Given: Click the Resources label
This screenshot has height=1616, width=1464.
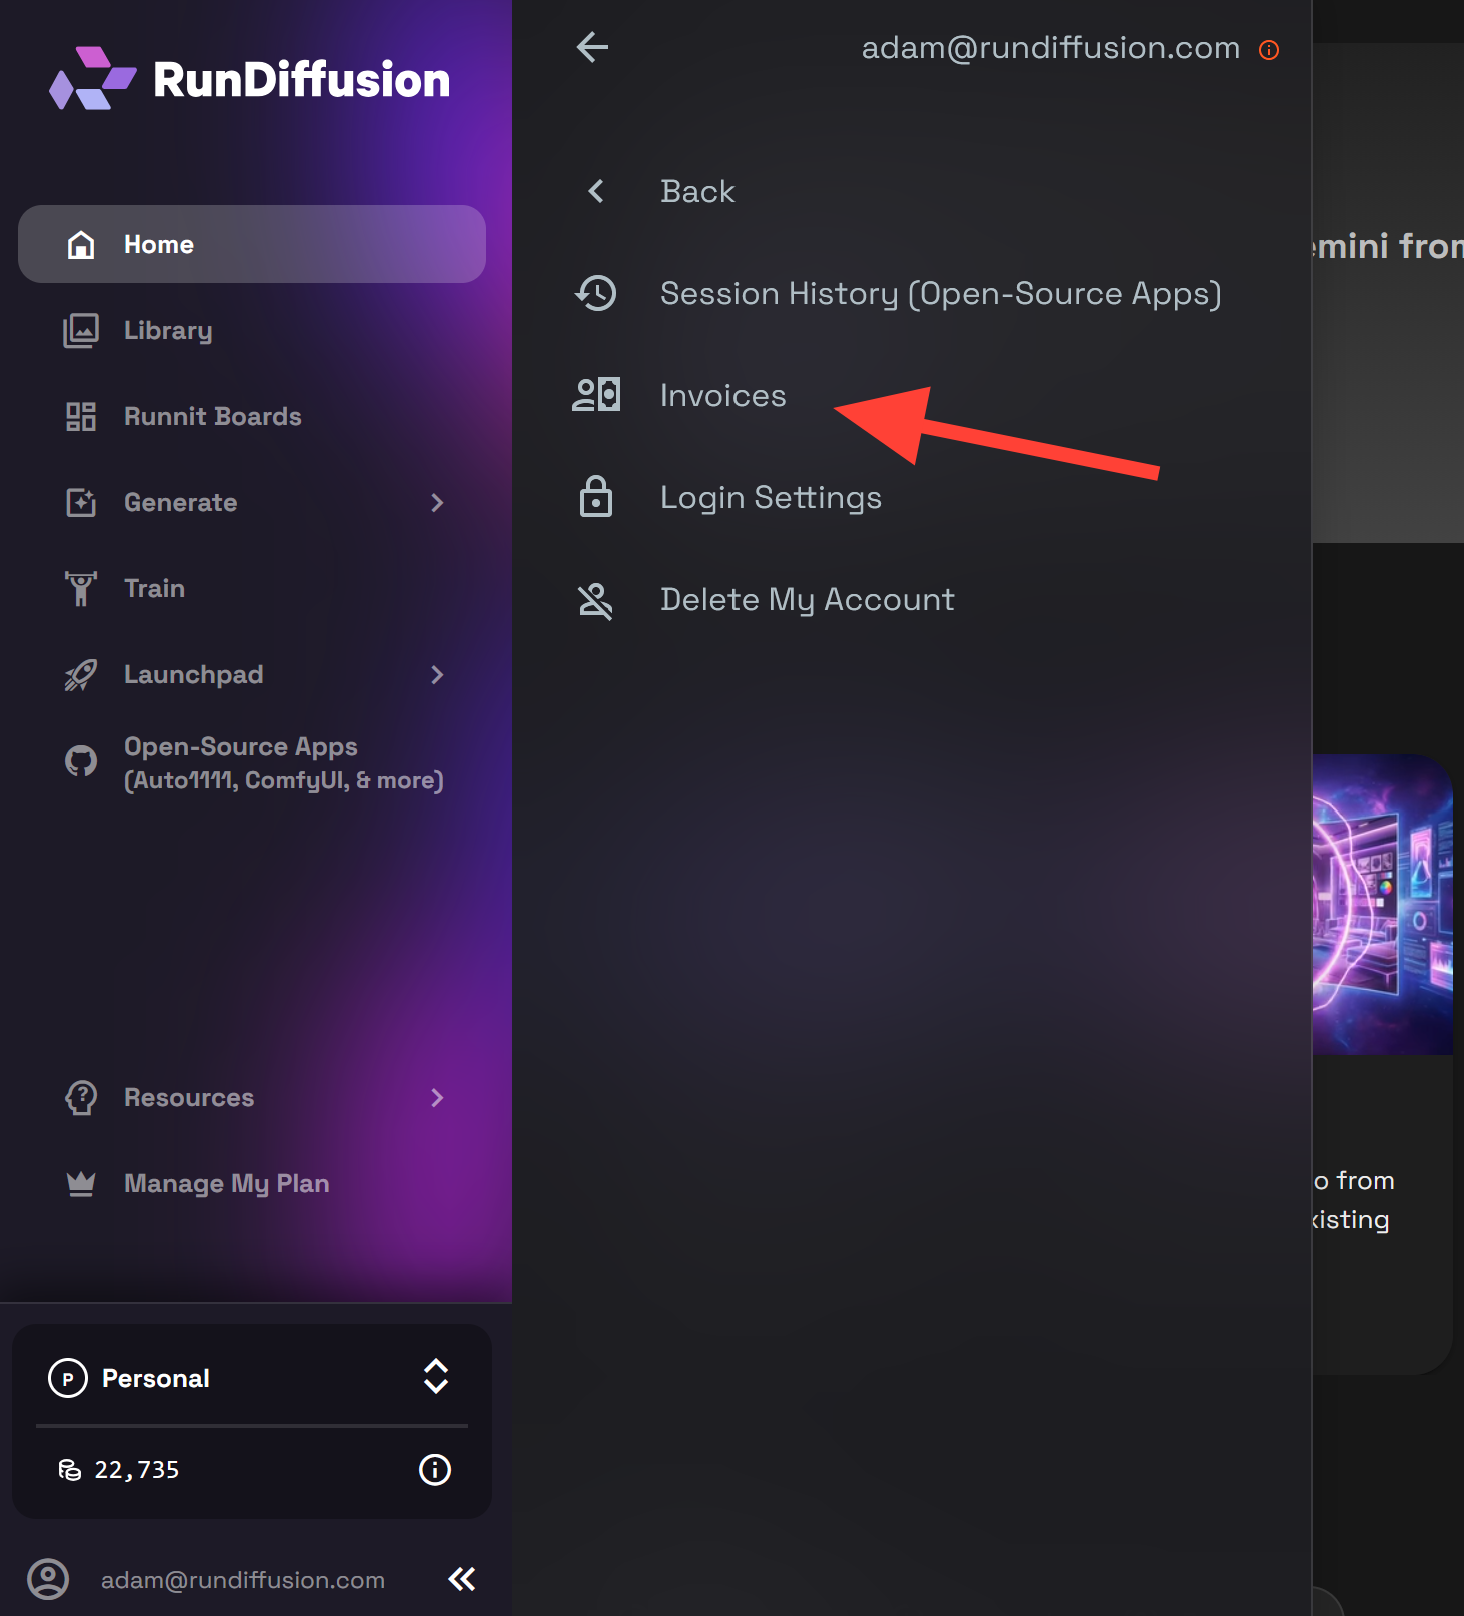Looking at the screenshot, I should point(189,1098).
